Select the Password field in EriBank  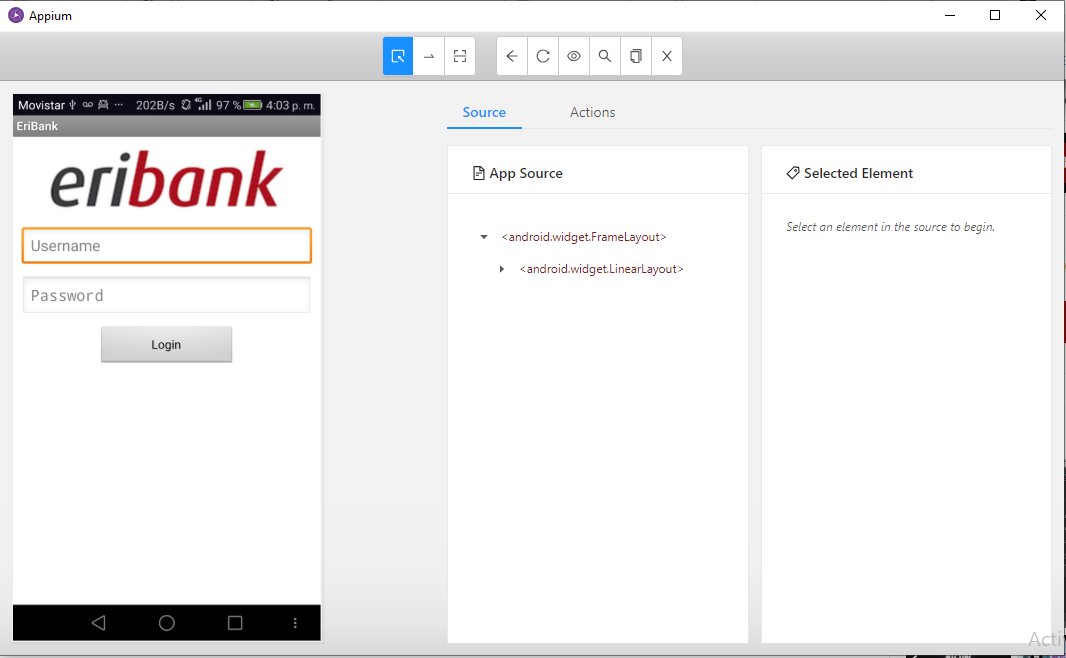tap(167, 295)
